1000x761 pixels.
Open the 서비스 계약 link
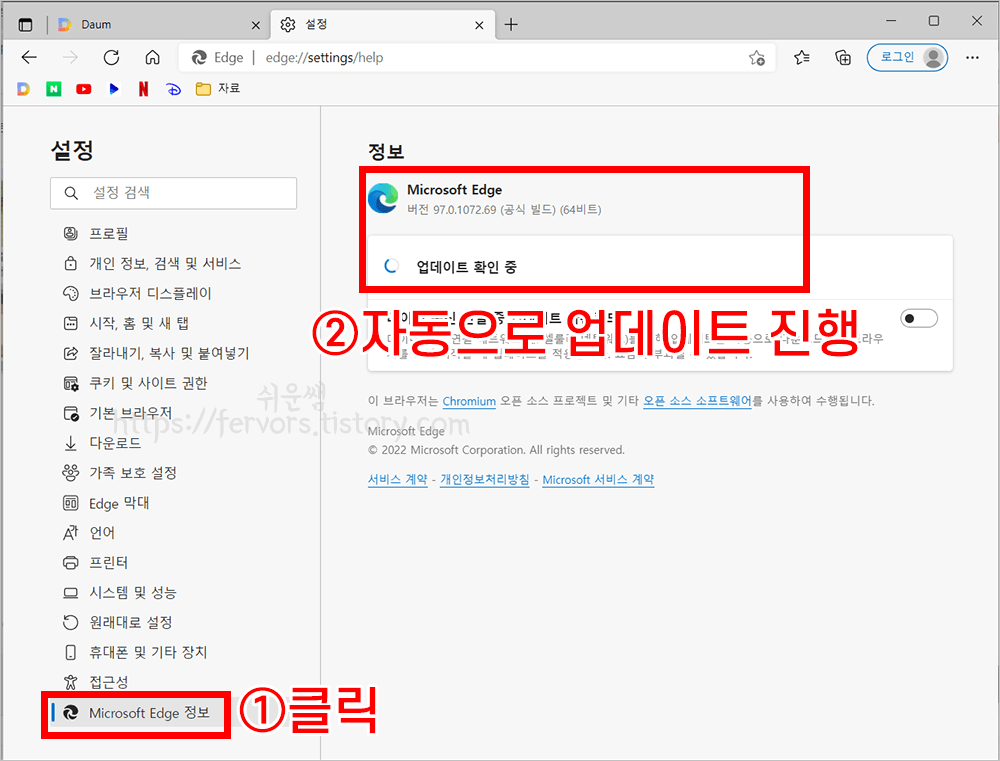tap(397, 480)
